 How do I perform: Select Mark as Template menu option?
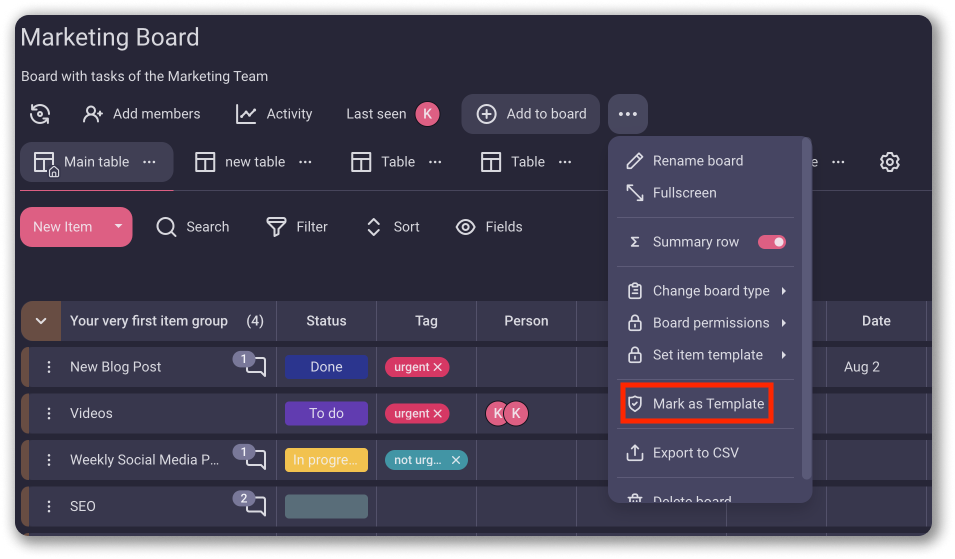click(696, 404)
